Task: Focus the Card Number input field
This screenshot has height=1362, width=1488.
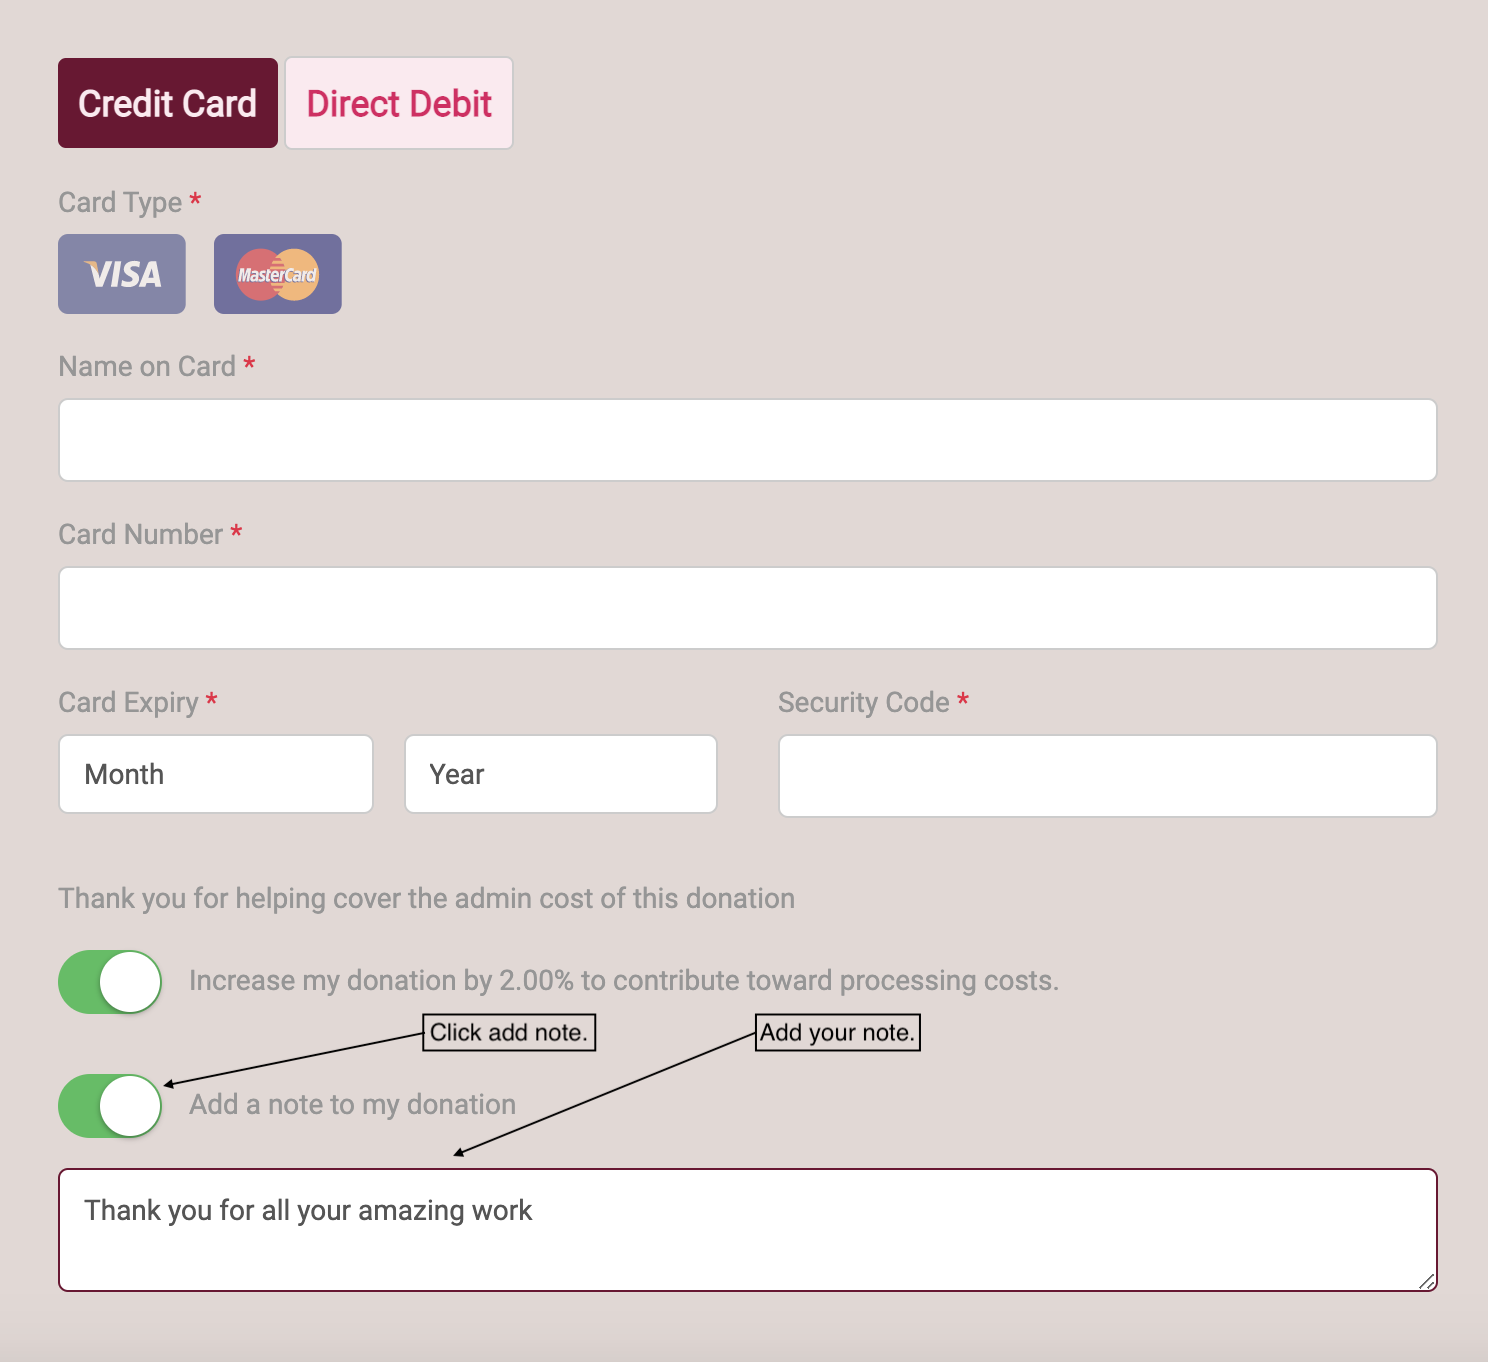Action: [x=748, y=608]
